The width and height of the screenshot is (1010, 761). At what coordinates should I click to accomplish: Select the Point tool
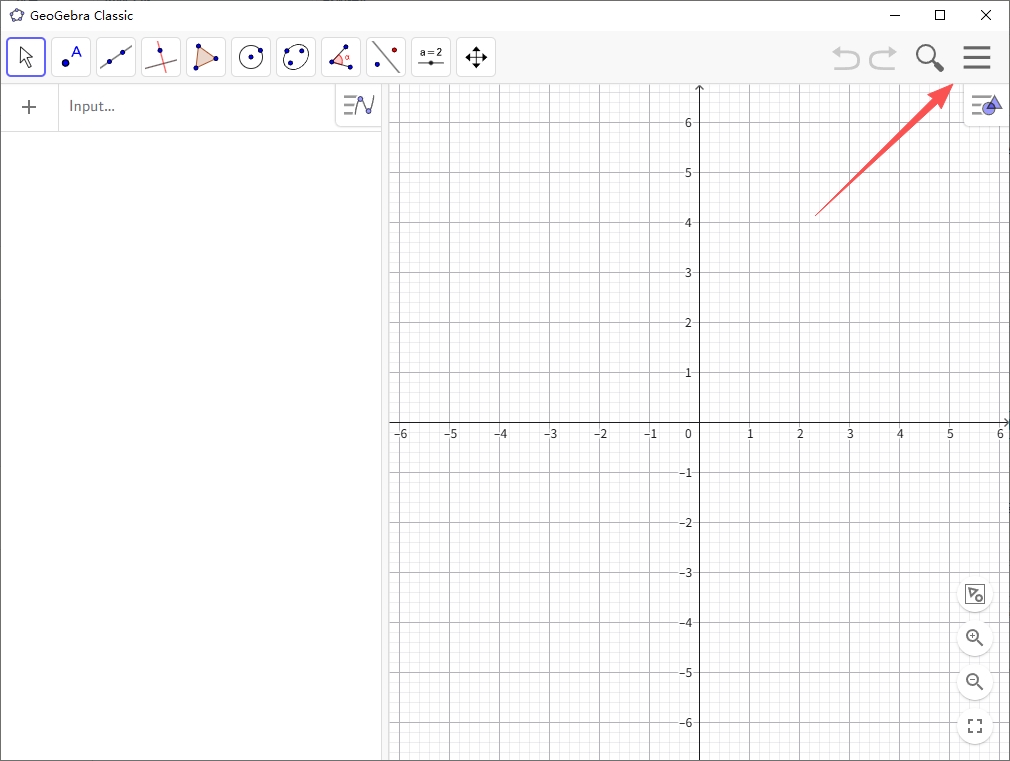click(x=71, y=57)
